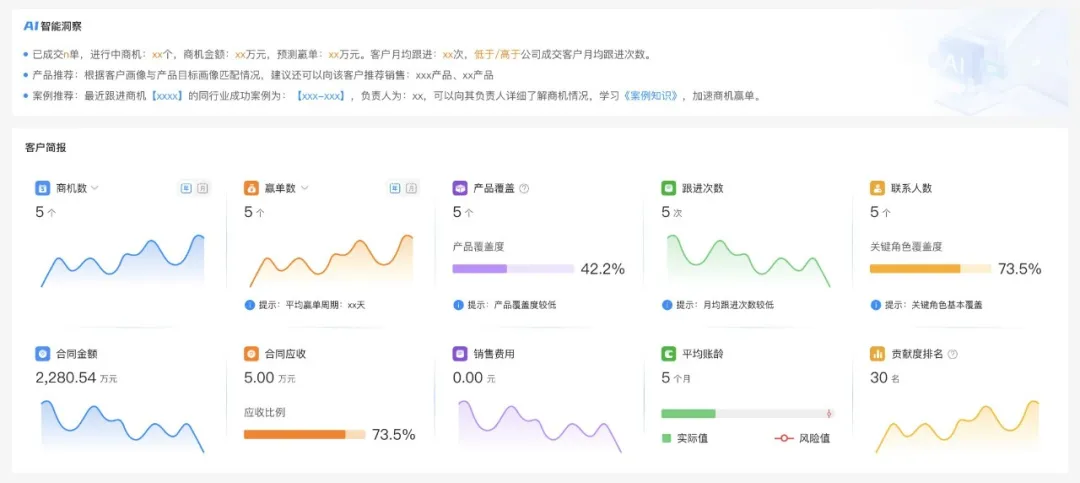Click the 销售费用 purple icon
This screenshot has height=483, width=1080.
point(460,354)
